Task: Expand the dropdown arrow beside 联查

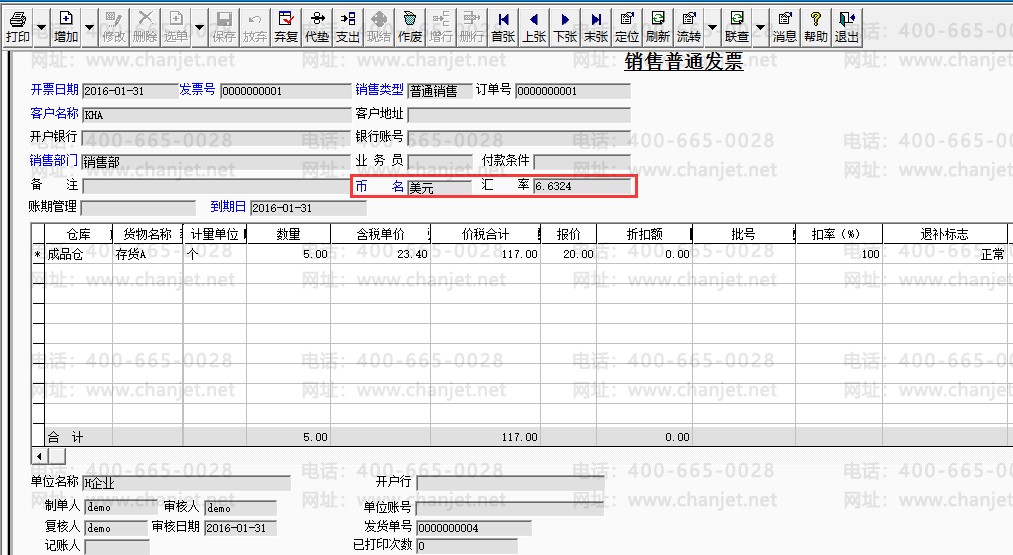Action: pyautogui.click(x=760, y=27)
